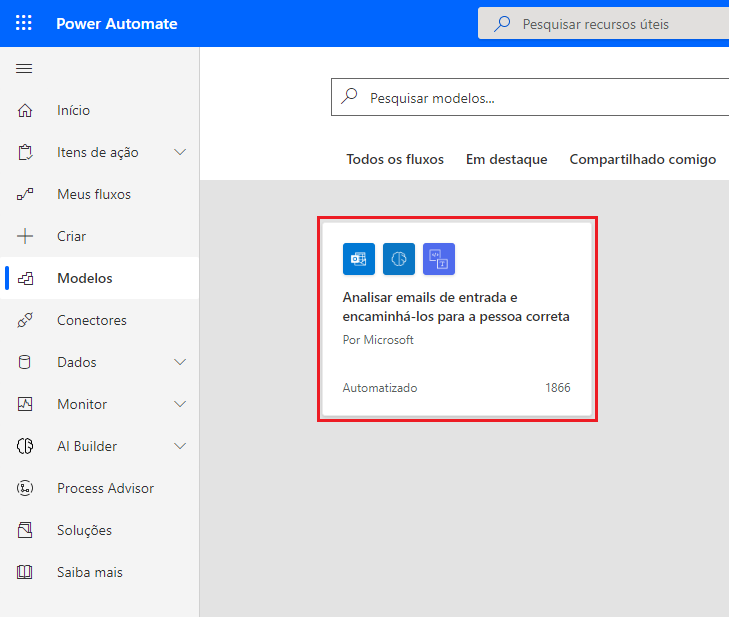Viewport: 729px width, 617px height.
Task: Collapse the navigation hamburger menu
Action: pos(24,69)
